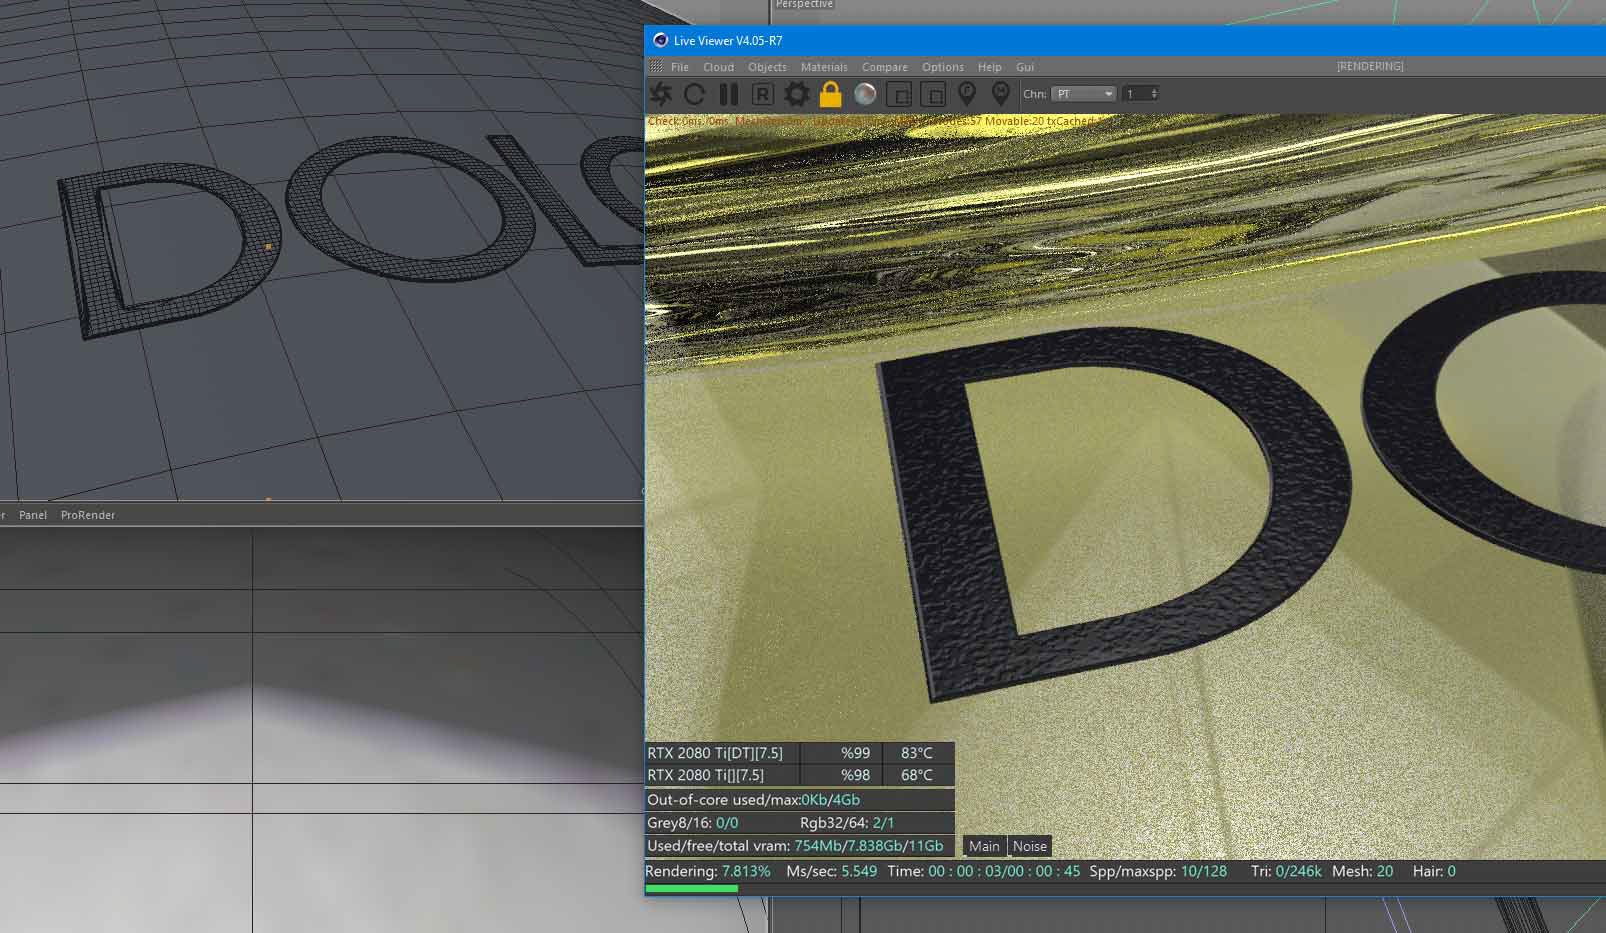Image resolution: width=1606 pixels, height=933 pixels.
Task: Click the Ms/sec 5.549 readout
Action: (x=832, y=871)
